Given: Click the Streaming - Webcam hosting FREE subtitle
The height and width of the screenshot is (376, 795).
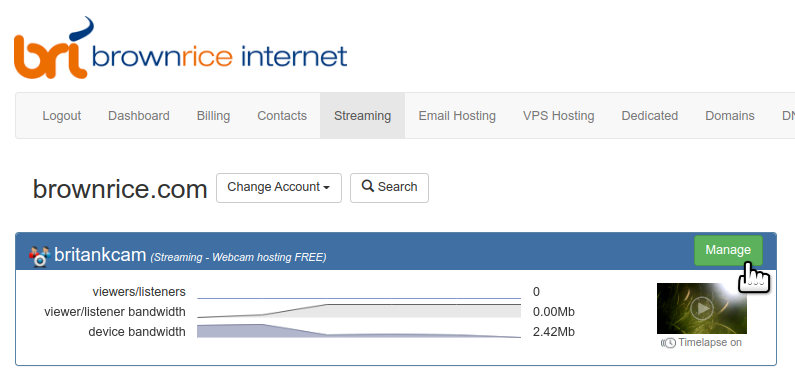Looking at the screenshot, I should pyautogui.click(x=238, y=257).
